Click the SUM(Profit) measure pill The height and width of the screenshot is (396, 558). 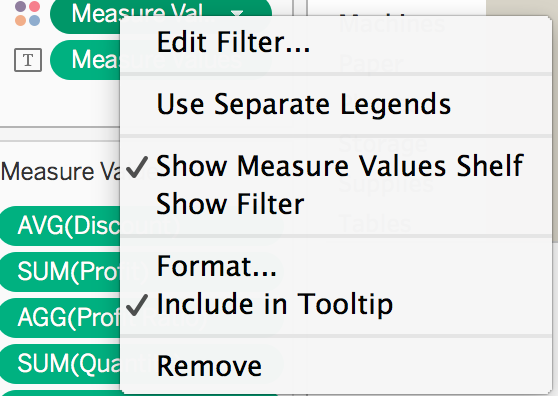(x=60, y=271)
